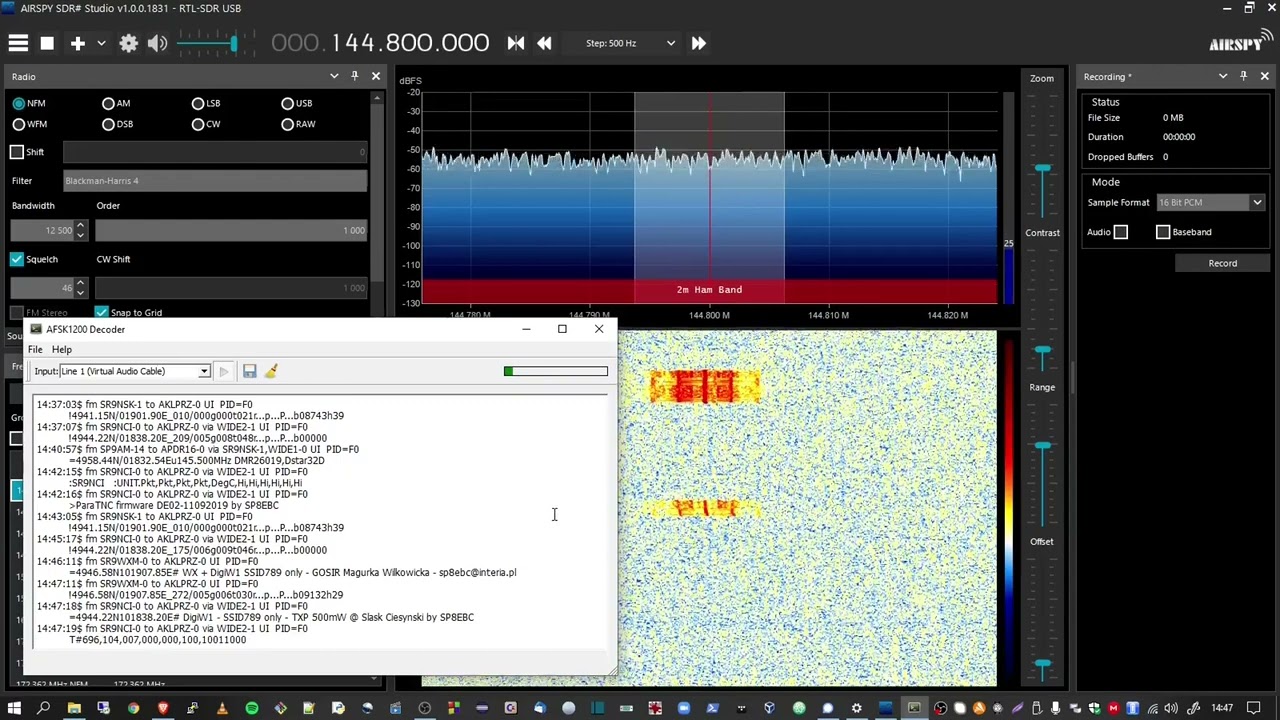This screenshot has width=1280, height=720.
Task: Click the Order 1.000 field
Action: click(231, 230)
